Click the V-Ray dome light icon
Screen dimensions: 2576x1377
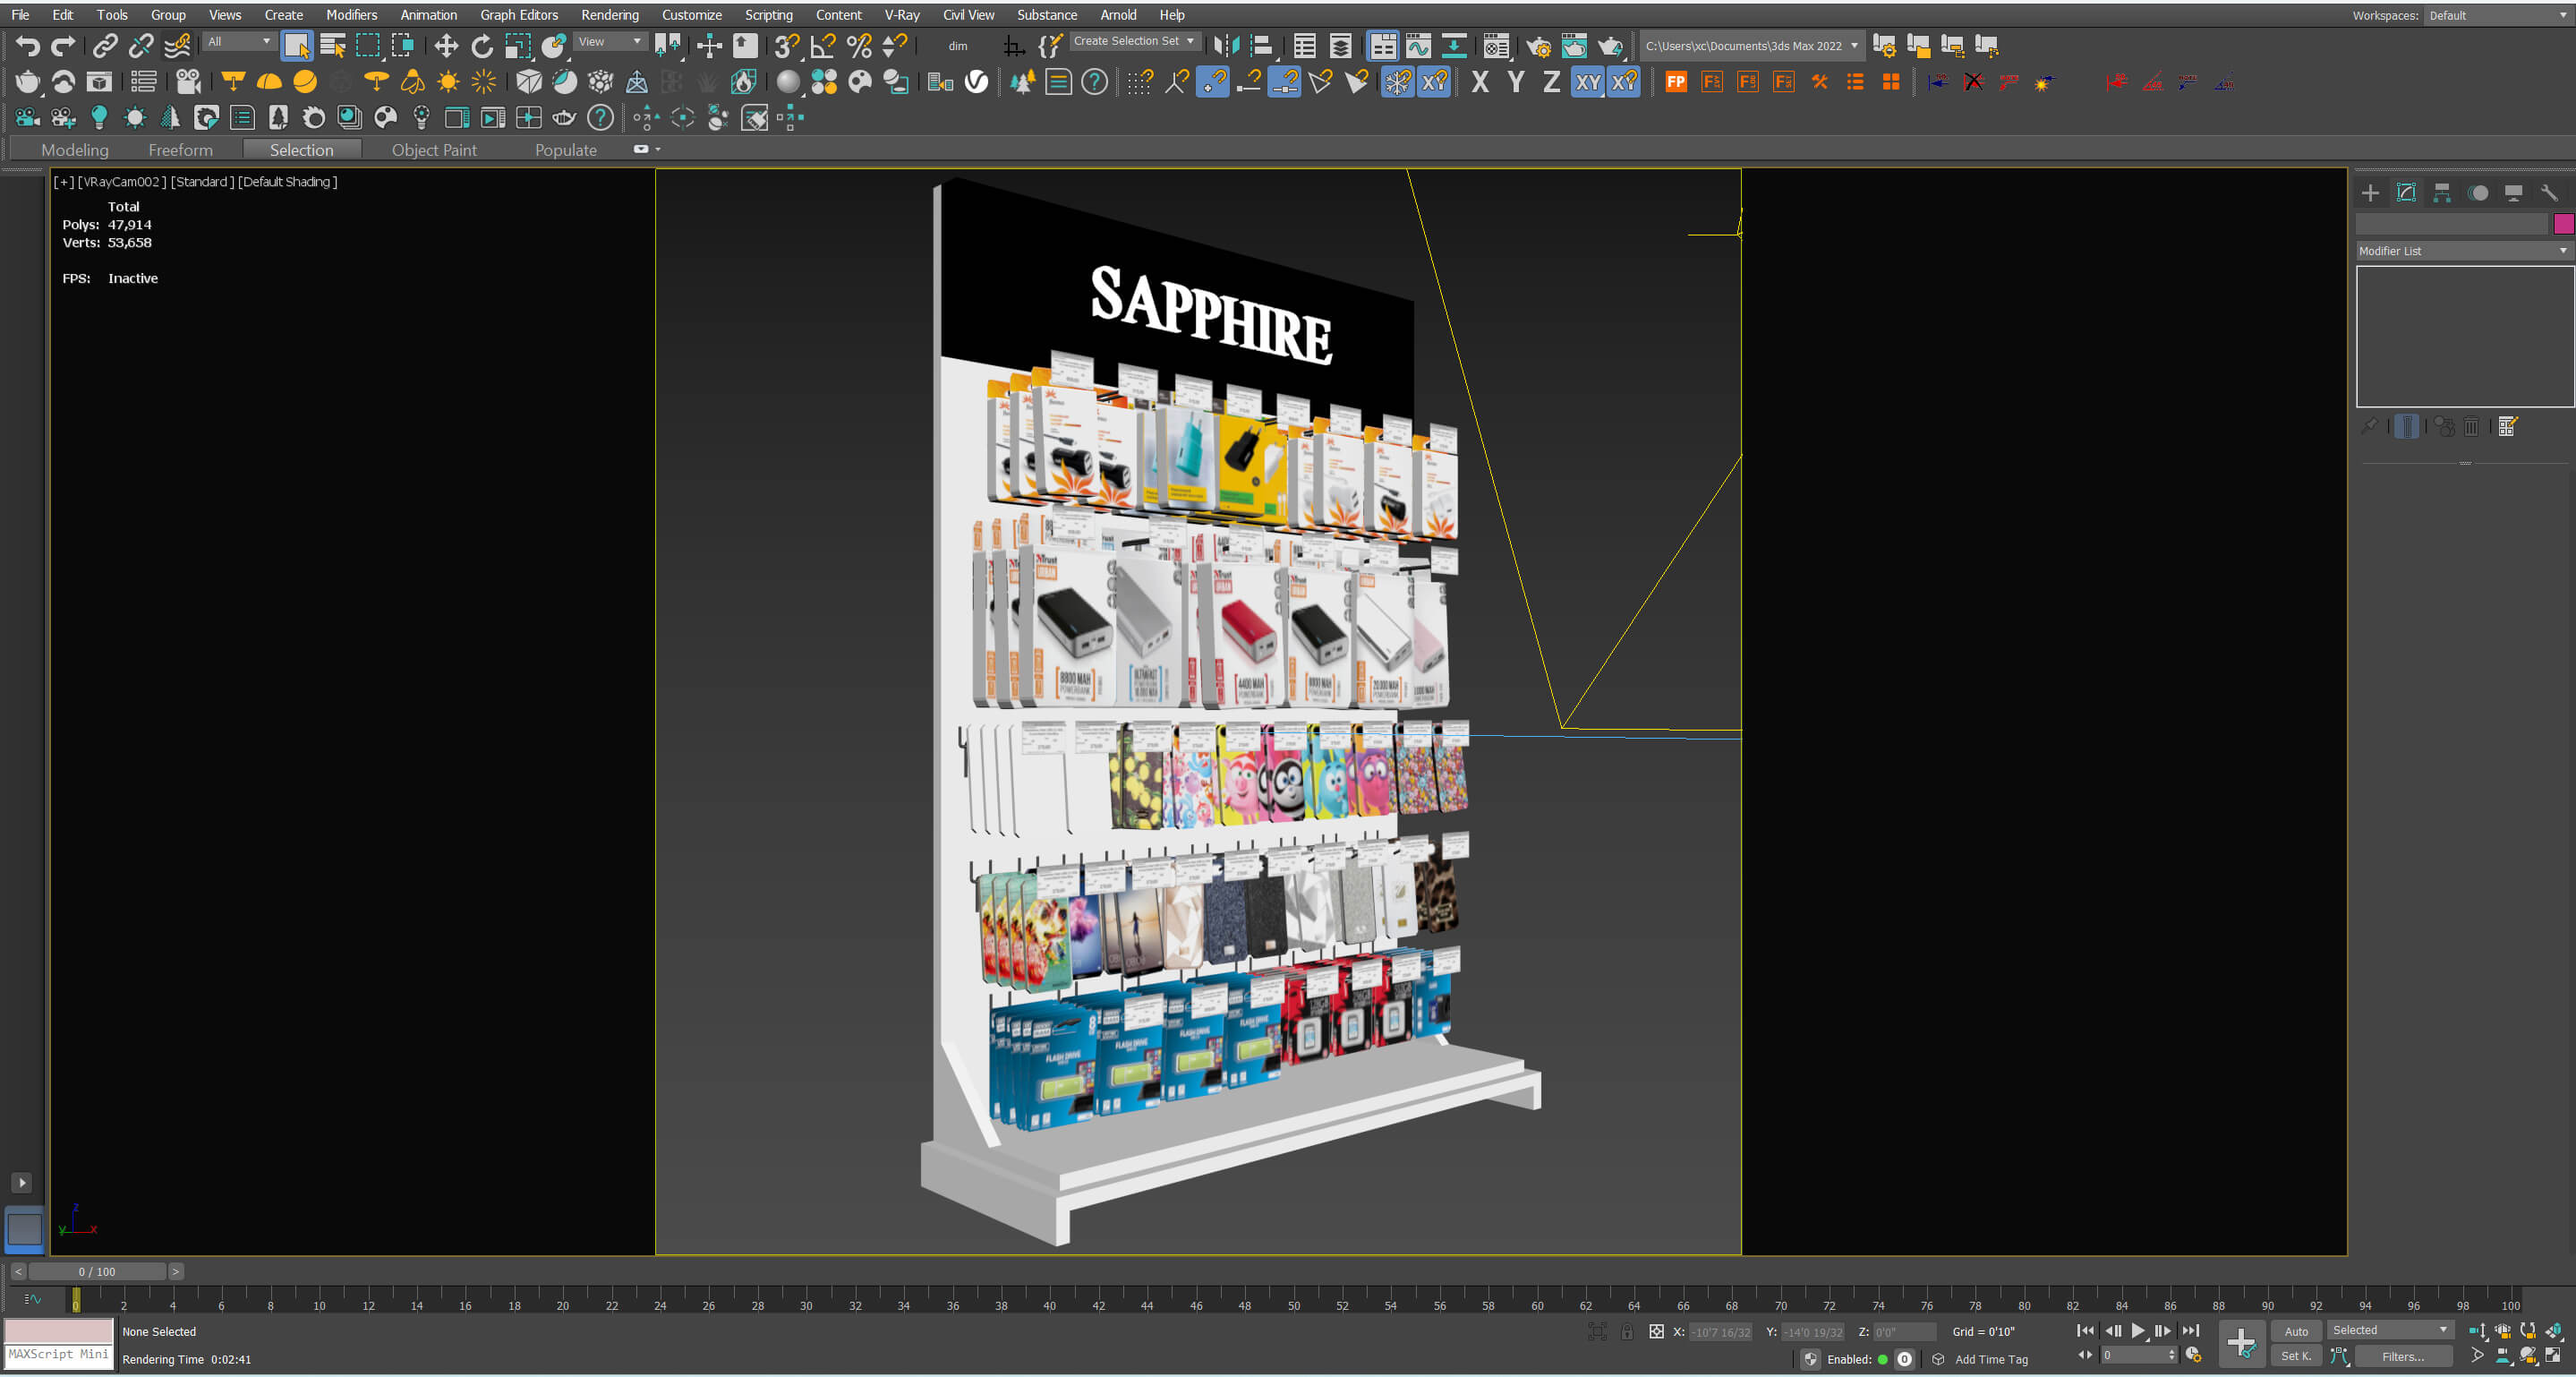[x=269, y=82]
